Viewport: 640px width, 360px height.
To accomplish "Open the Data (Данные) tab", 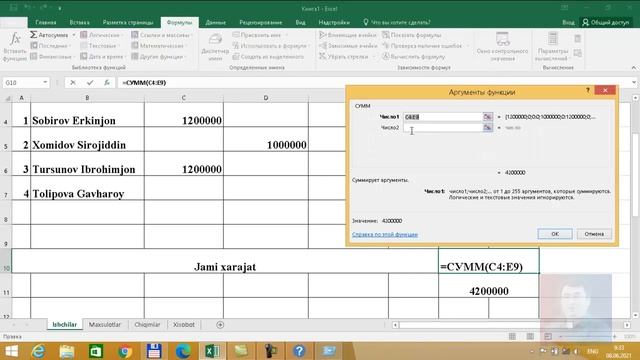I will [x=216, y=22].
